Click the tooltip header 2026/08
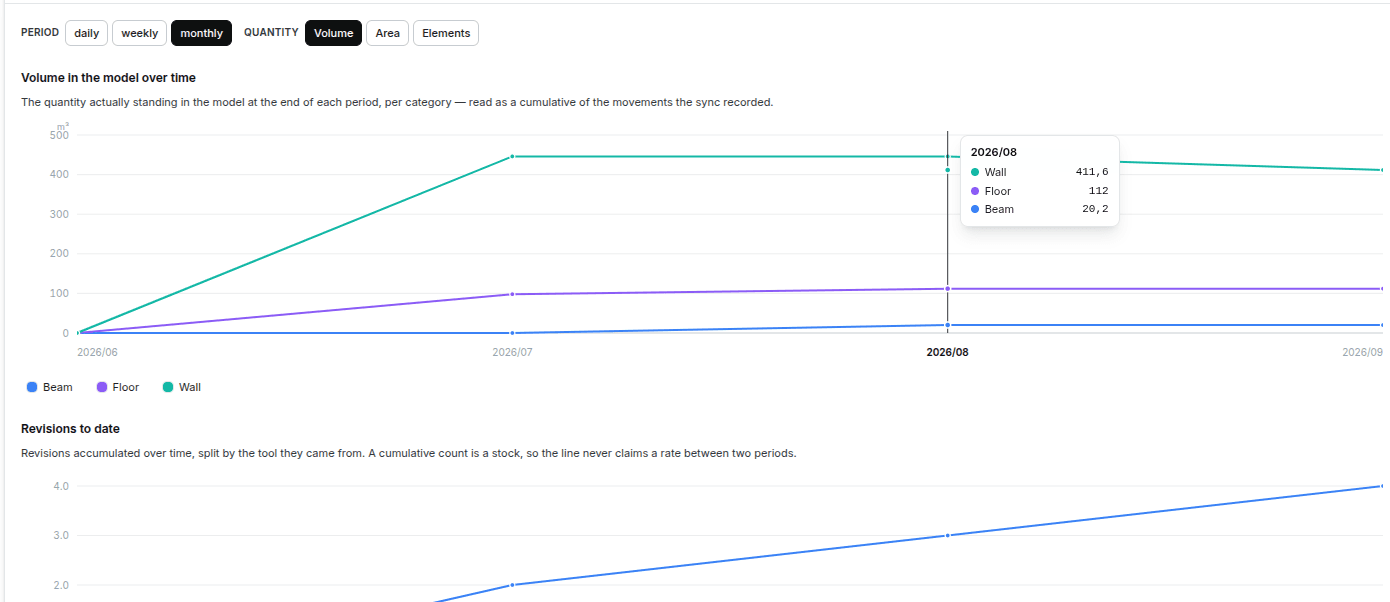 coord(993,152)
